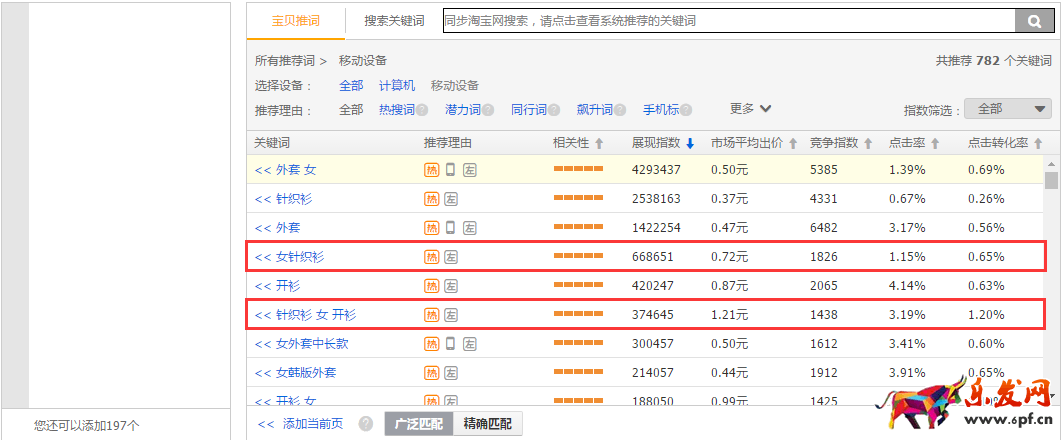Viewport: 1063px width, 440px height.
Task: Expand the 更多 recommendation reasons
Action: tap(750, 109)
